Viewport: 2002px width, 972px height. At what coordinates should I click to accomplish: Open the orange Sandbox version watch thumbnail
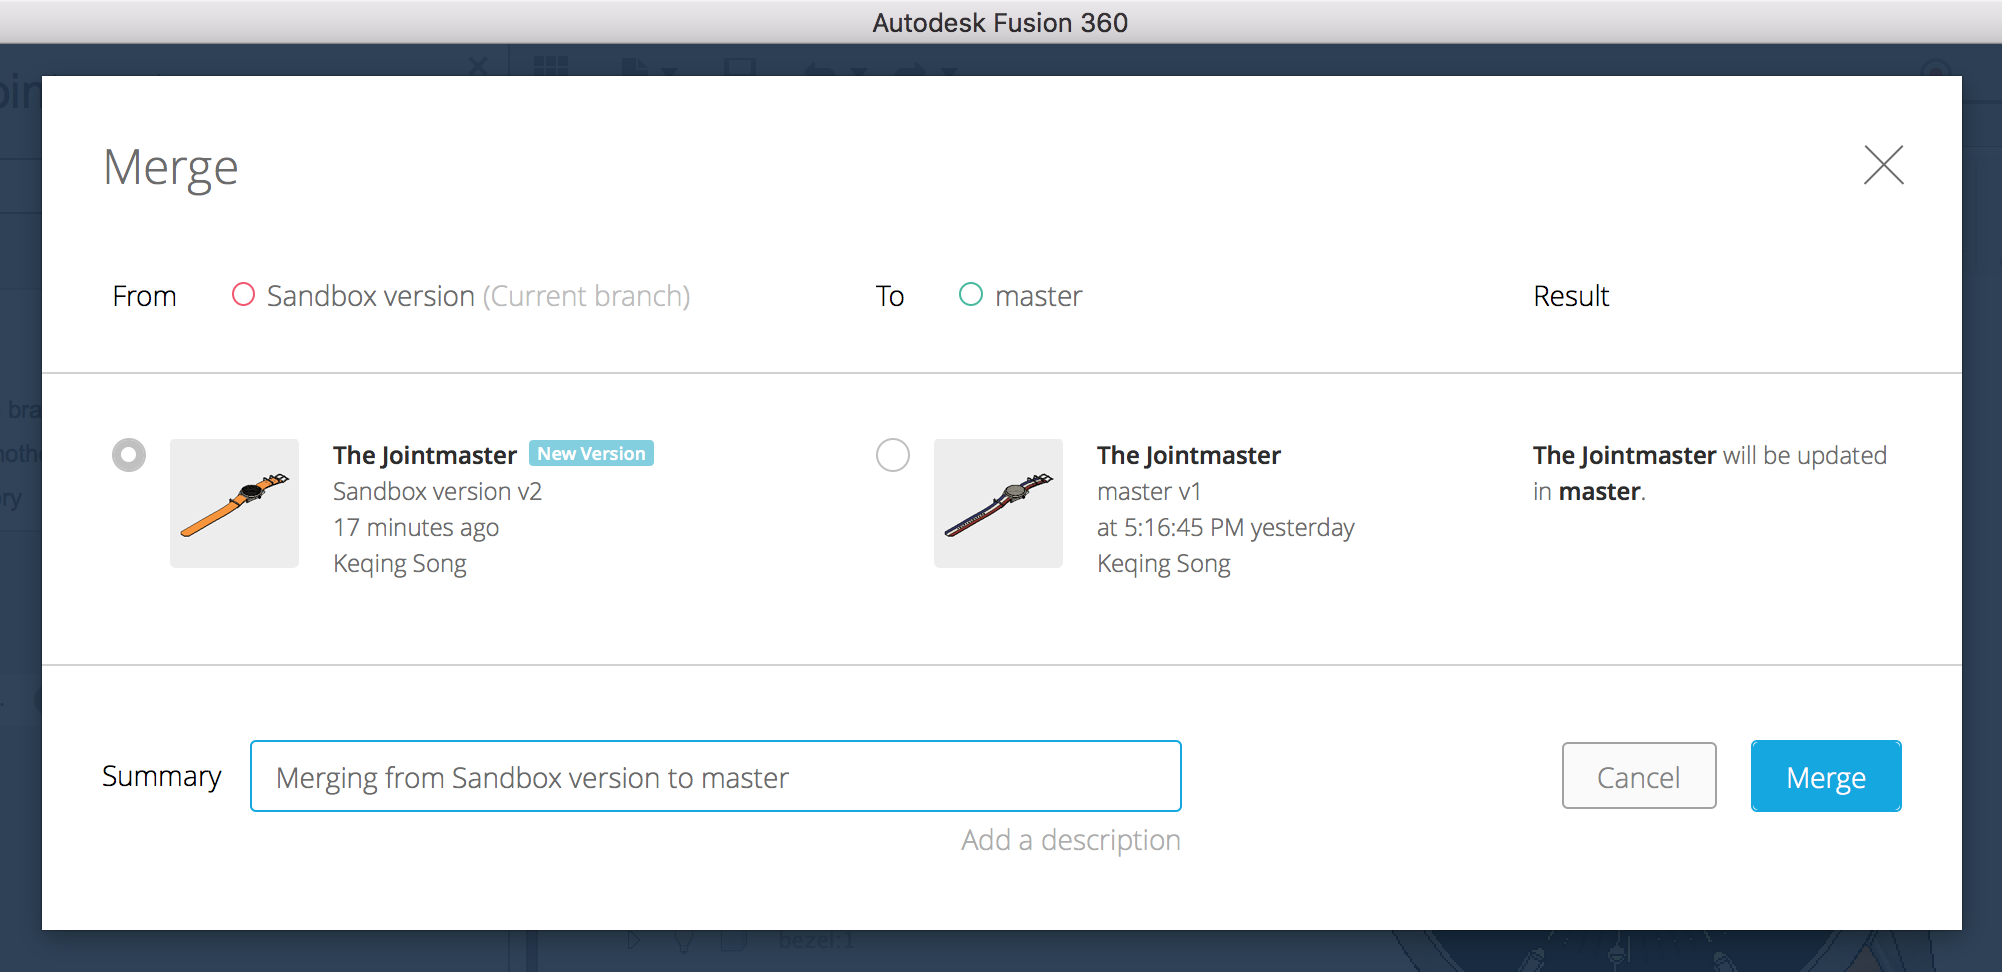click(234, 503)
